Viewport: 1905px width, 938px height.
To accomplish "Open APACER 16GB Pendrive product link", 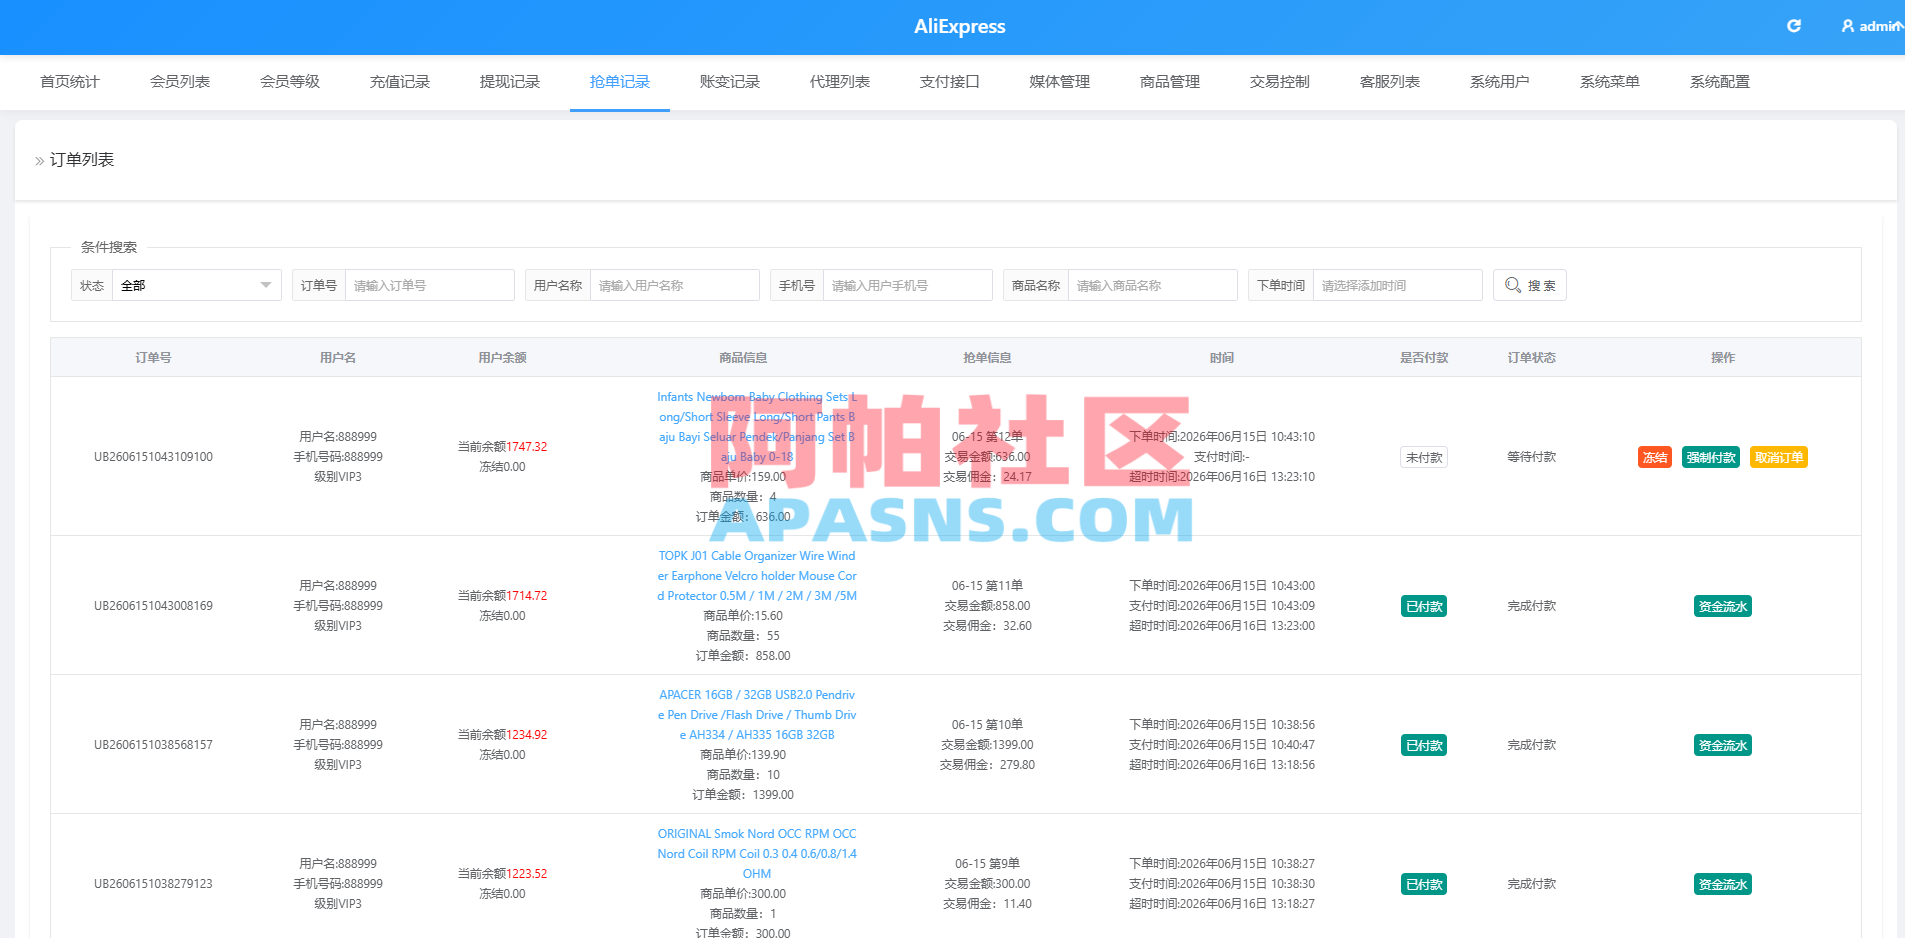I will (757, 715).
